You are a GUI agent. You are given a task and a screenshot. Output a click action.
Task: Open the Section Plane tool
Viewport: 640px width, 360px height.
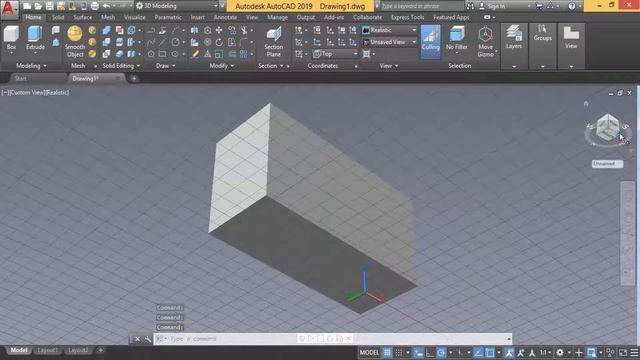(273, 41)
